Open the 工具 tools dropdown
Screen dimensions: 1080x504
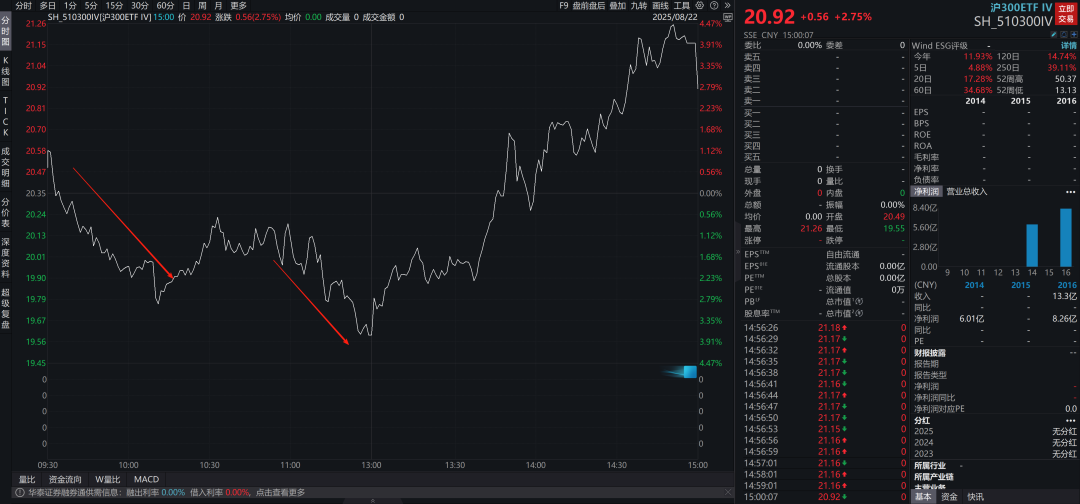coord(682,5)
